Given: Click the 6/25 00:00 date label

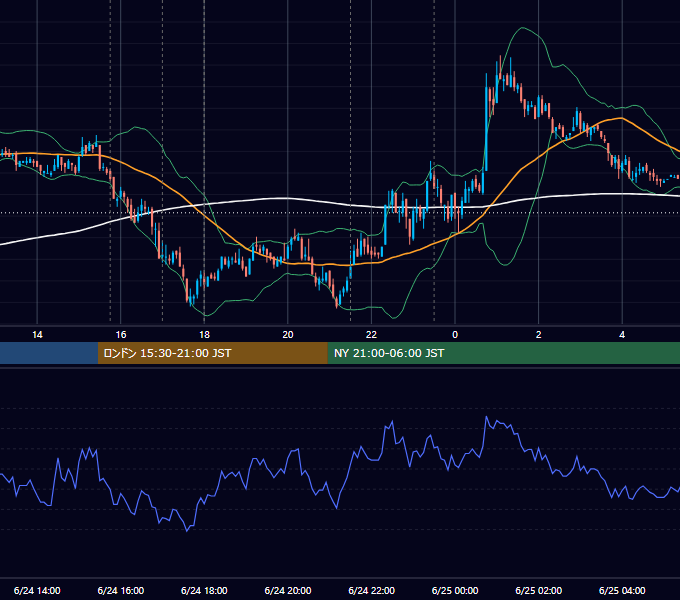Looking at the screenshot, I should 455,590.
